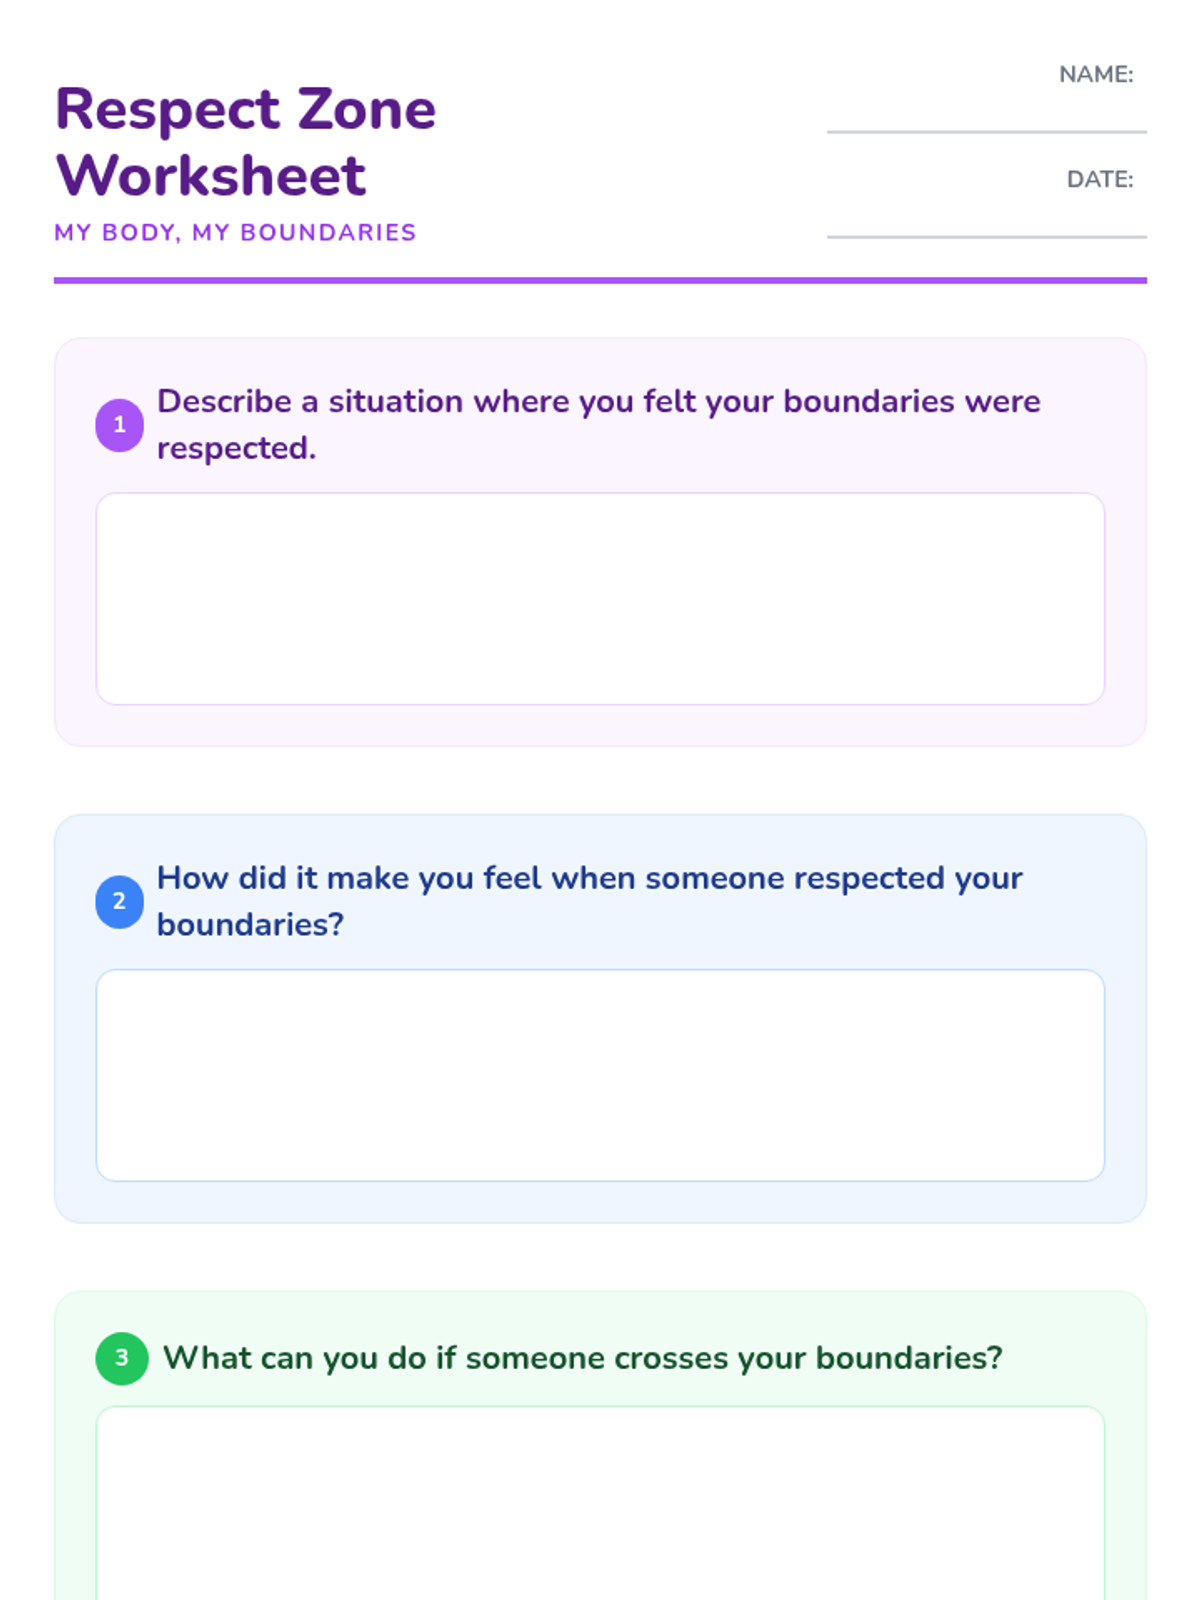The height and width of the screenshot is (1600, 1200).
Task: Click the answer box for the feelings question
Action: click(600, 1075)
